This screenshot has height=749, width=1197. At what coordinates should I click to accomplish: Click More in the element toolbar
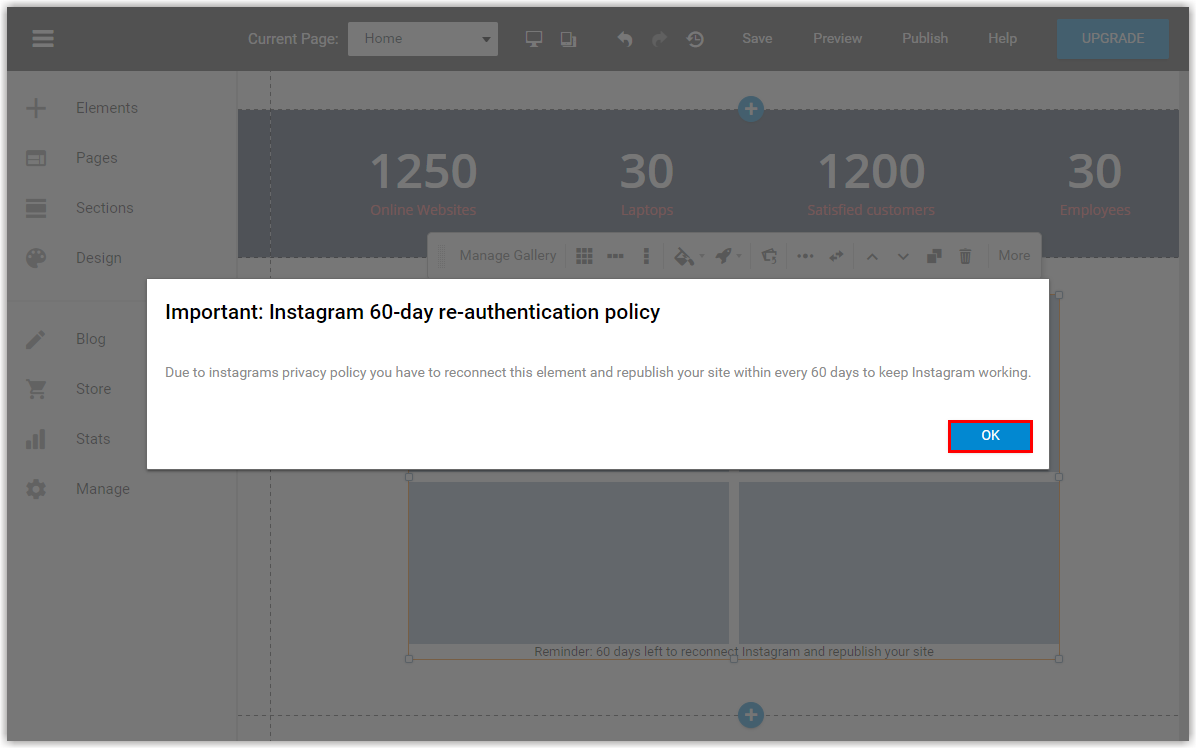[x=1014, y=256]
